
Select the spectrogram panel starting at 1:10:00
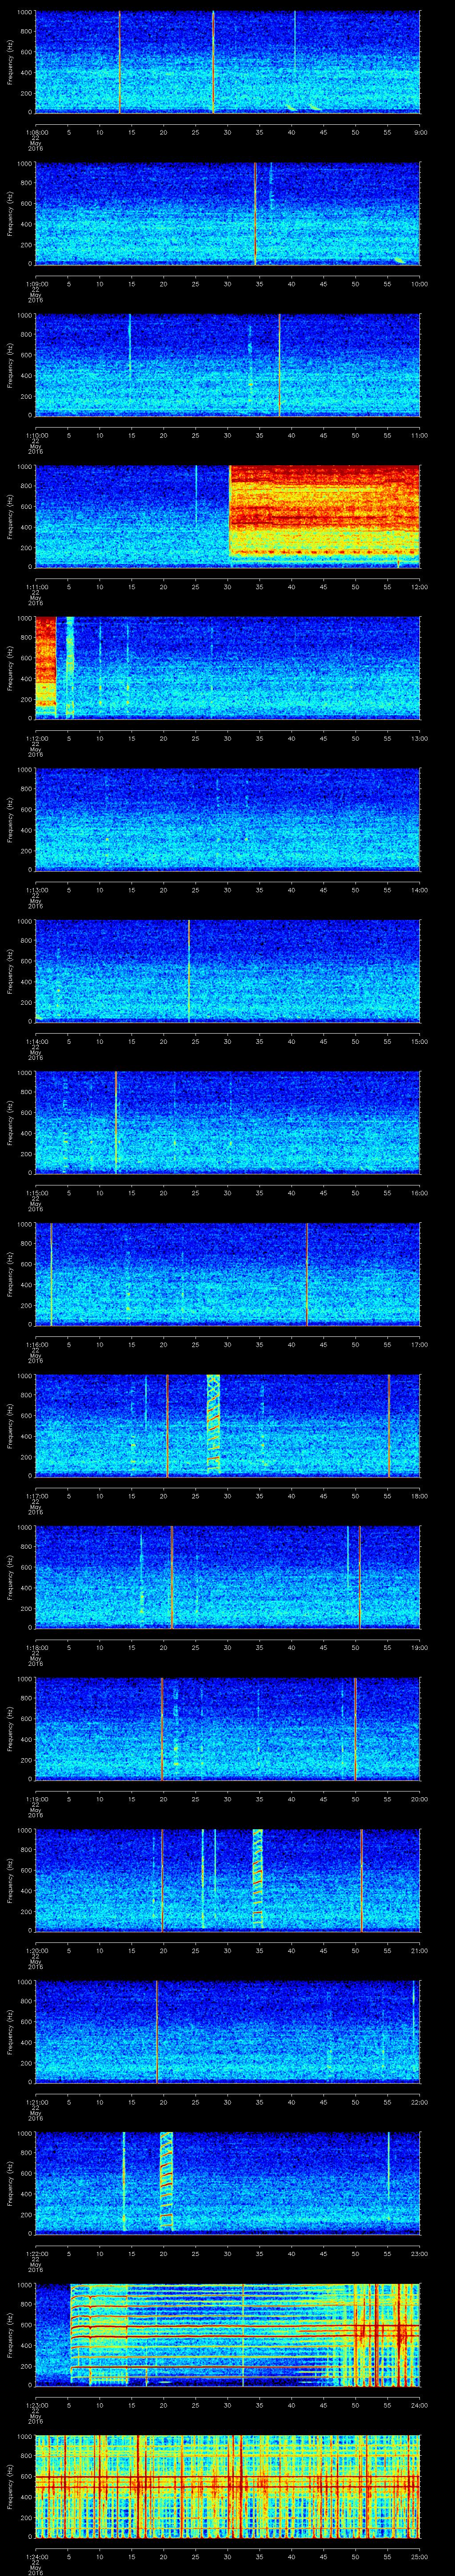[x=227, y=365]
